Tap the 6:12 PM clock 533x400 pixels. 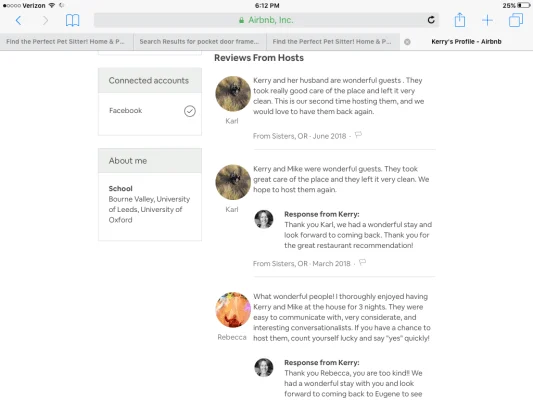[267, 5]
